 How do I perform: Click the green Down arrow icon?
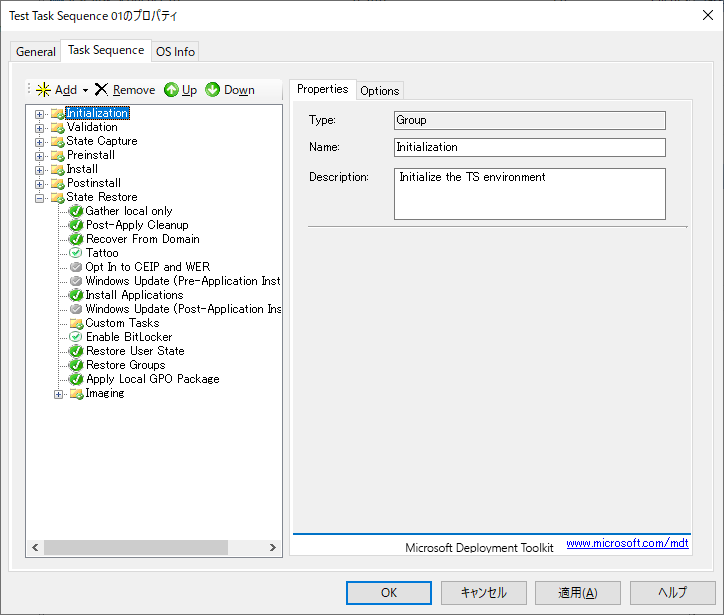[212, 90]
